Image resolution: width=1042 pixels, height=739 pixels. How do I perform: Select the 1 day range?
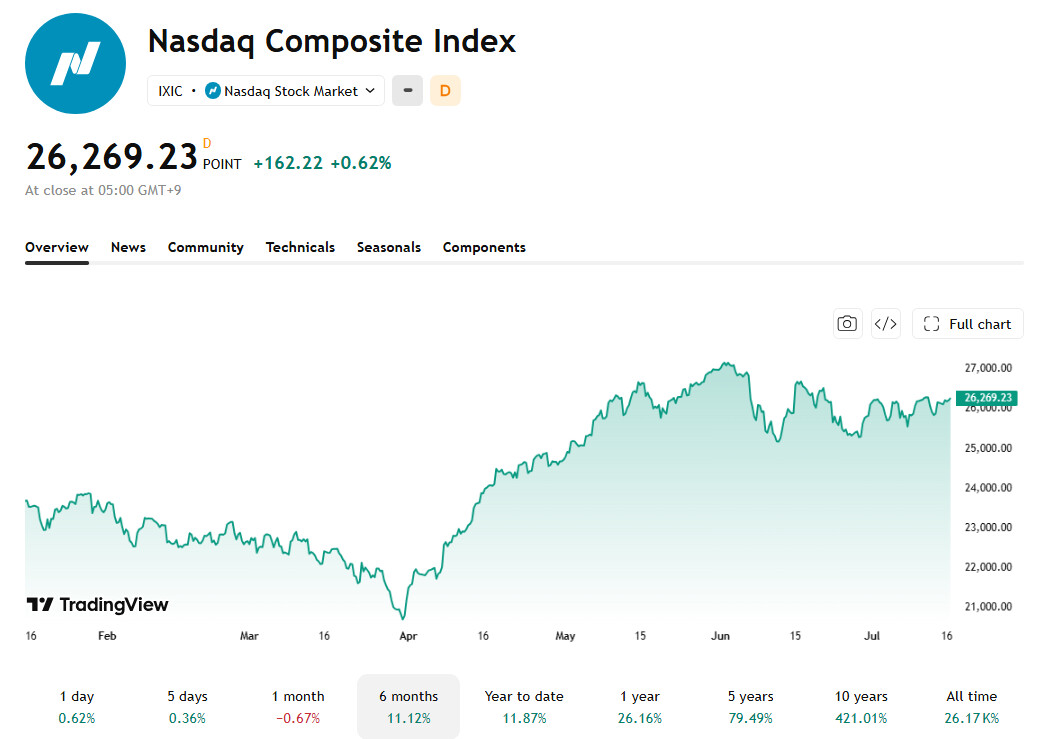[77, 706]
